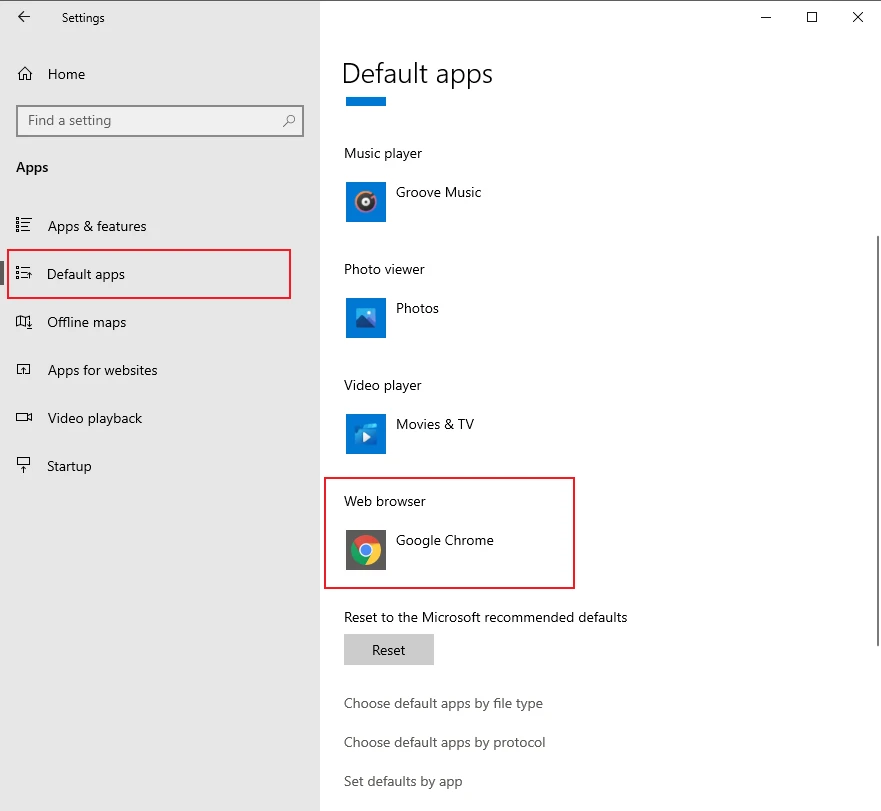This screenshot has width=881, height=811.
Task: Click the Photo viewer heading text
Action: pos(384,269)
